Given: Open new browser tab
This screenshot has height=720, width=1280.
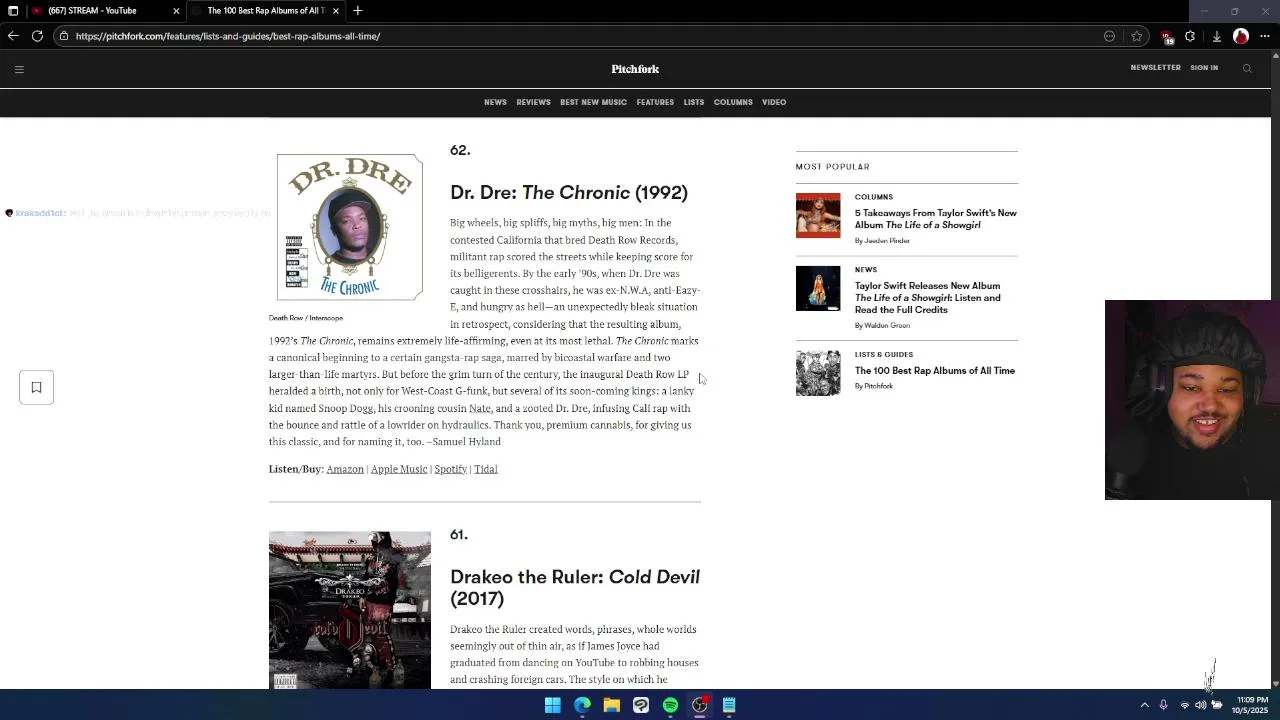Looking at the screenshot, I should pyautogui.click(x=357, y=11).
